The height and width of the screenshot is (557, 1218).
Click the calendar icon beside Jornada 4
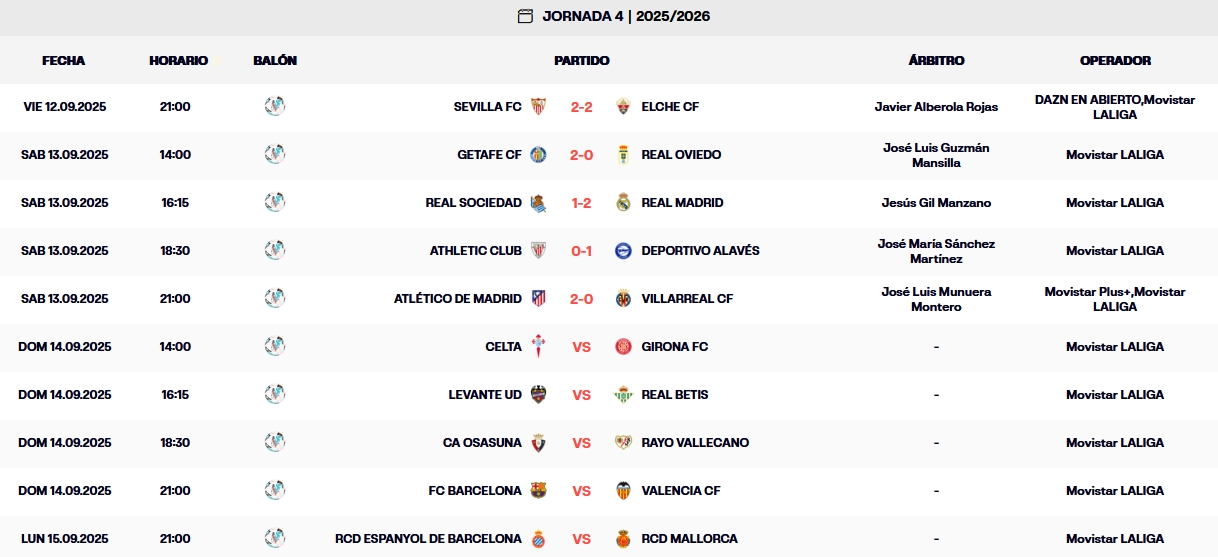(x=525, y=16)
